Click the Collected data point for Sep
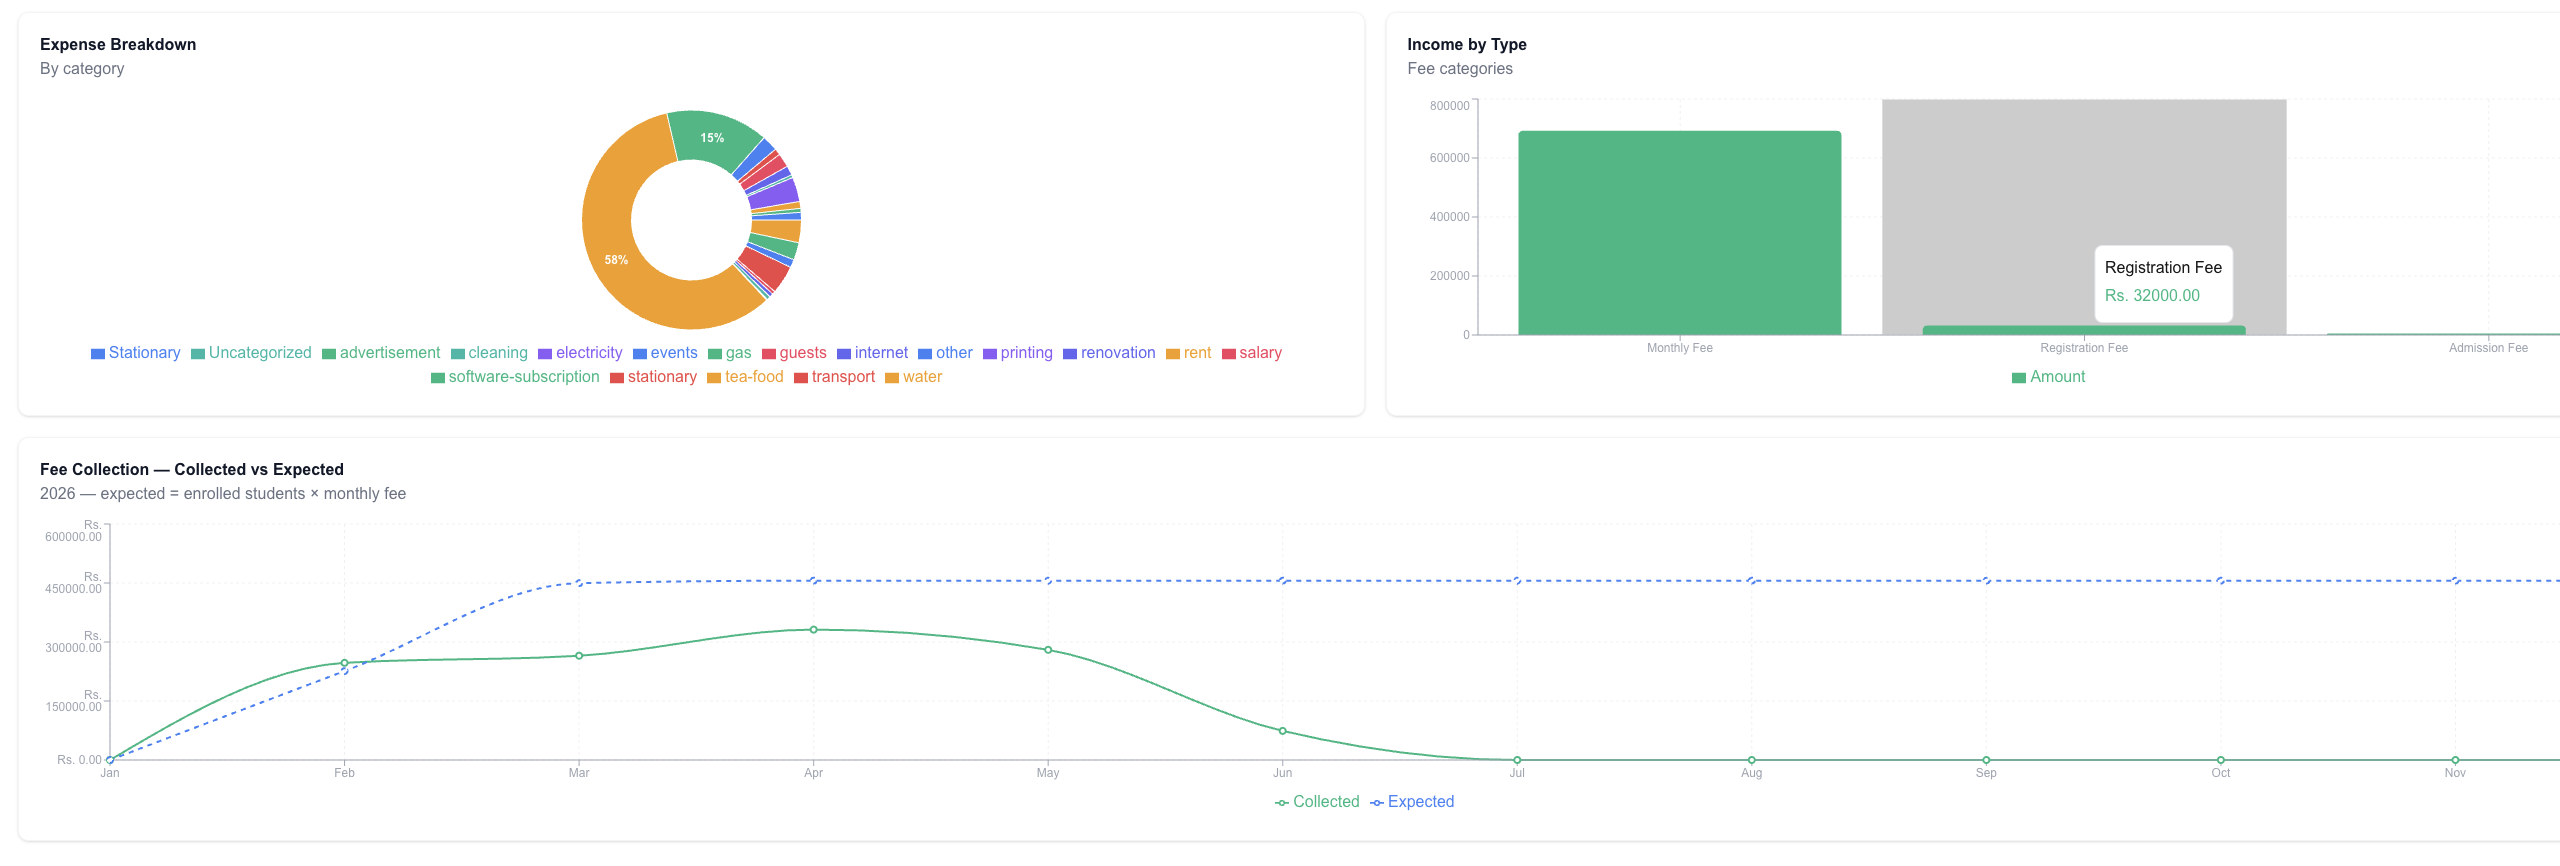The width and height of the screenshot is (2560, 866). [x=1986, y=760]
